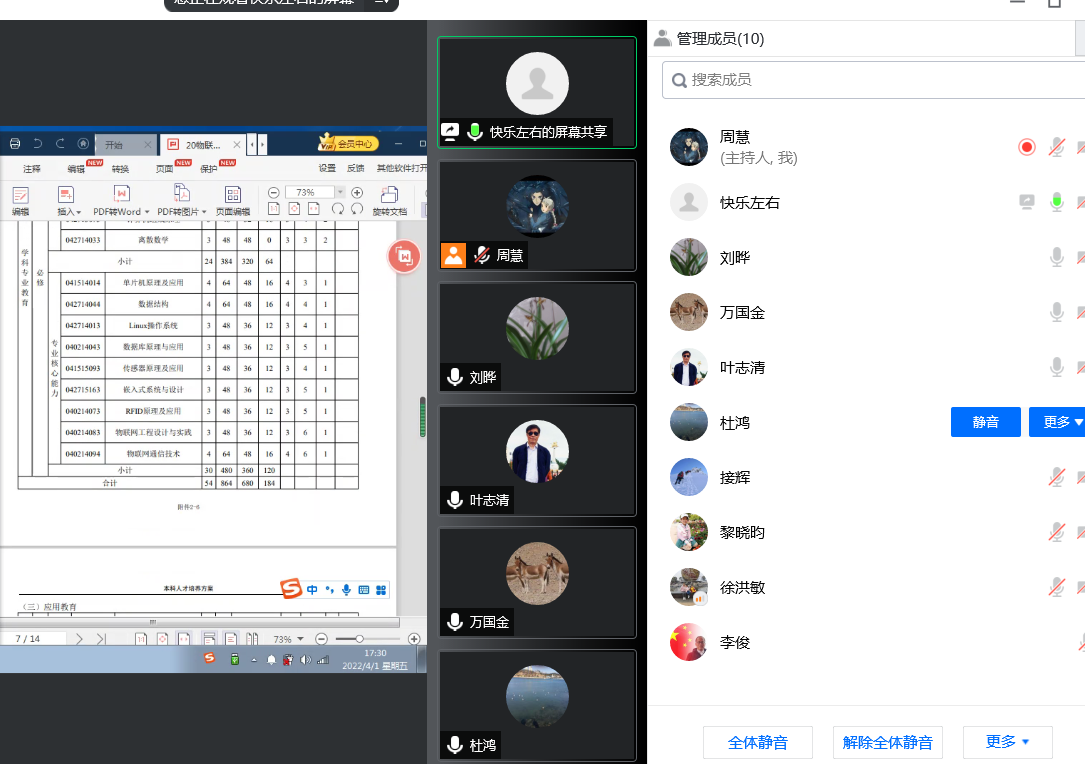Go to next page arrow in PDF status bar

coord(79,639)
